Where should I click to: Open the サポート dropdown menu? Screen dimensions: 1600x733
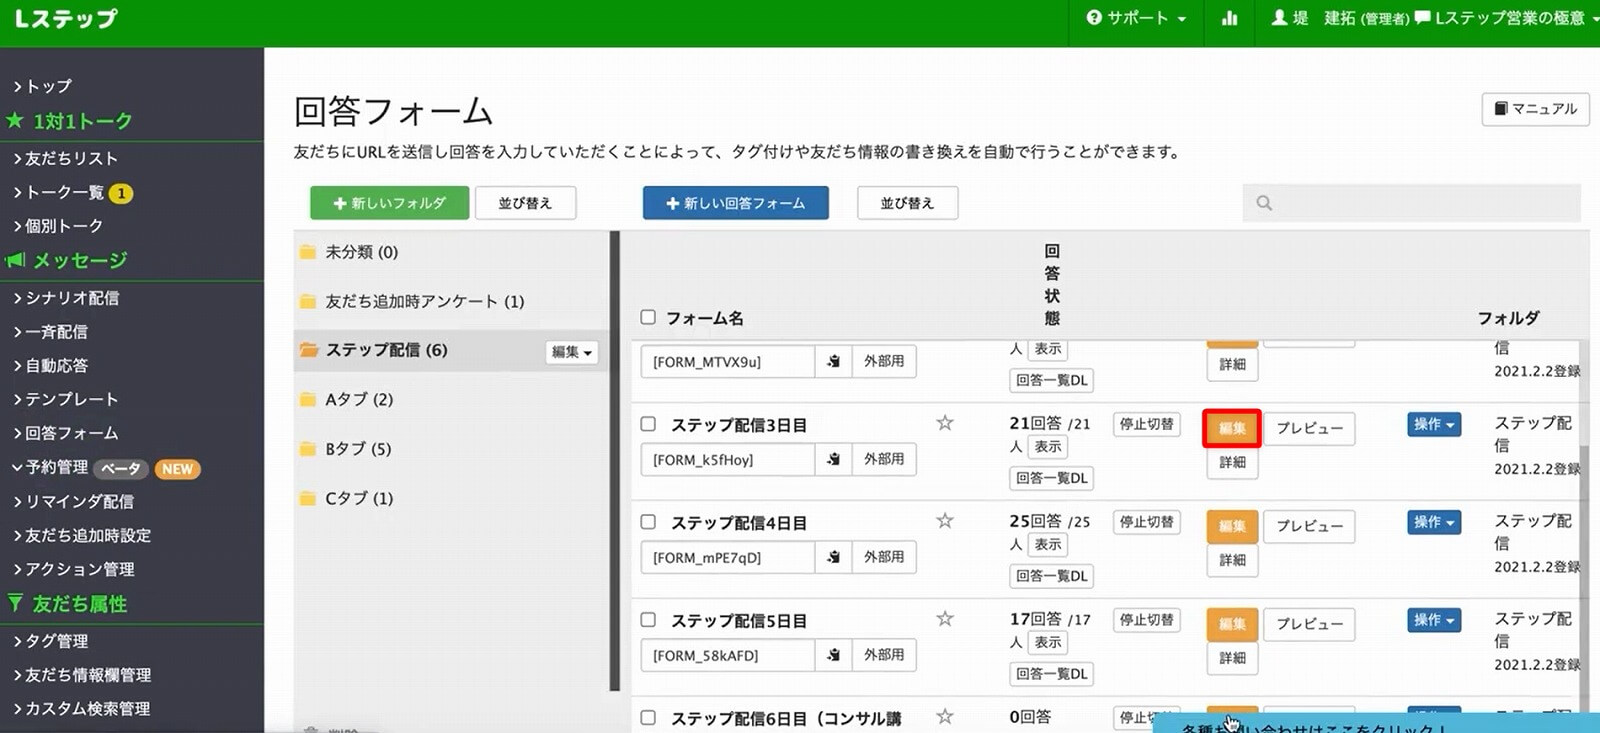pos(1137,18)
